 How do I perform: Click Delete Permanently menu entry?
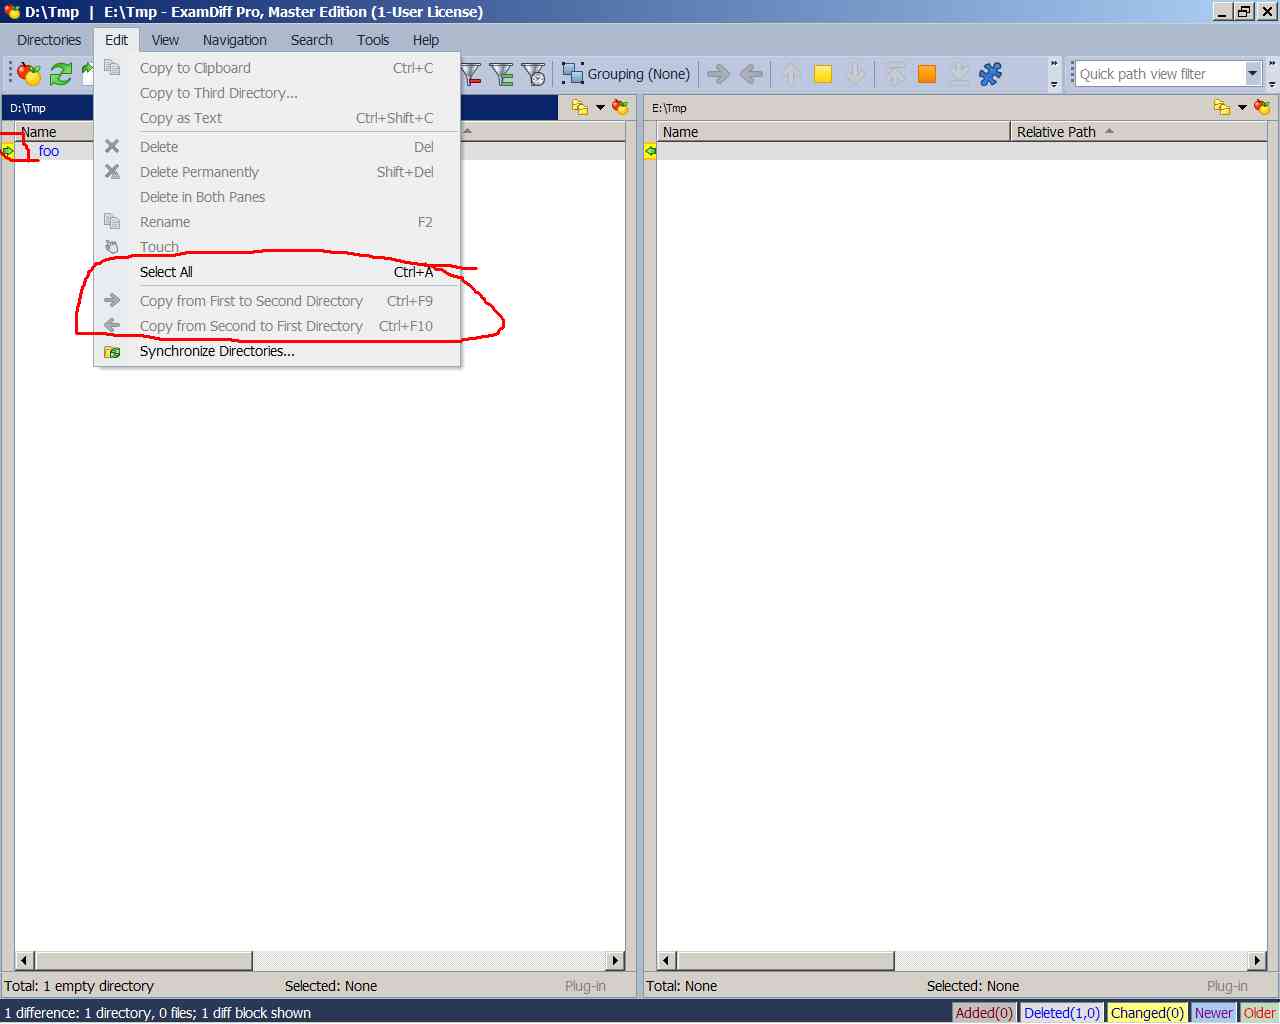pyautogui.click(x=277, y=172)
